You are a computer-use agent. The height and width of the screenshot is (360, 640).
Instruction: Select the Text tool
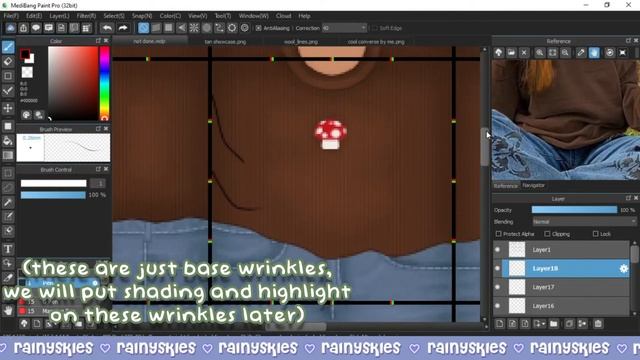8,249
